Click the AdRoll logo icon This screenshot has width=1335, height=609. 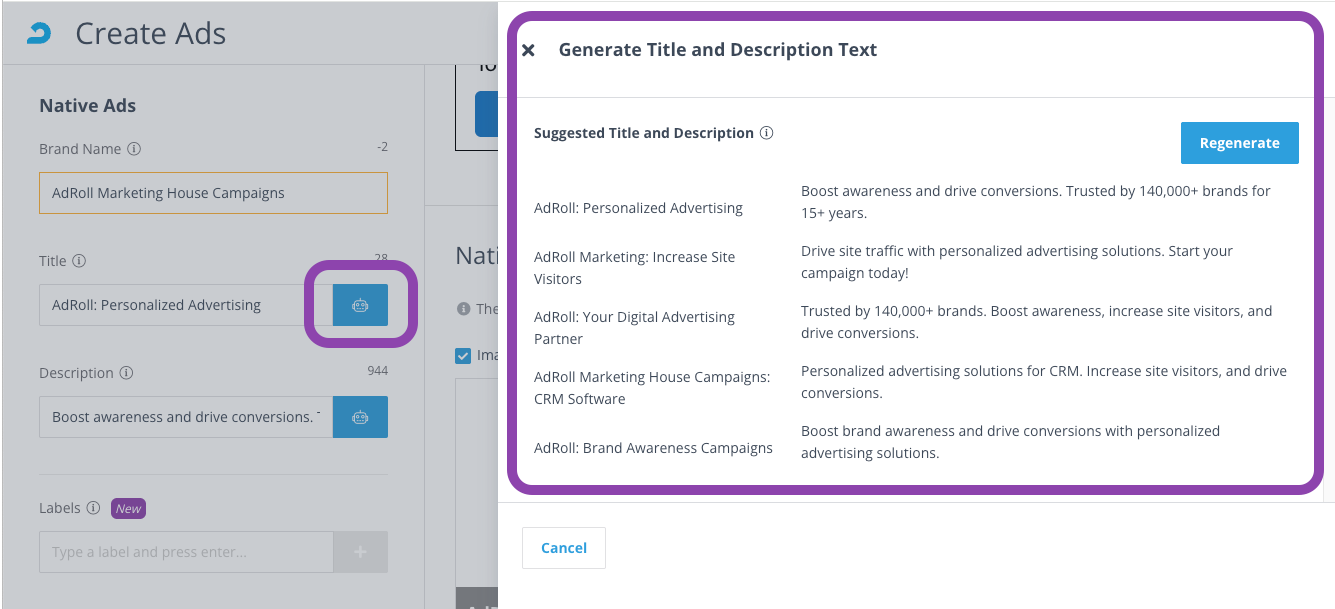[39, 34]
